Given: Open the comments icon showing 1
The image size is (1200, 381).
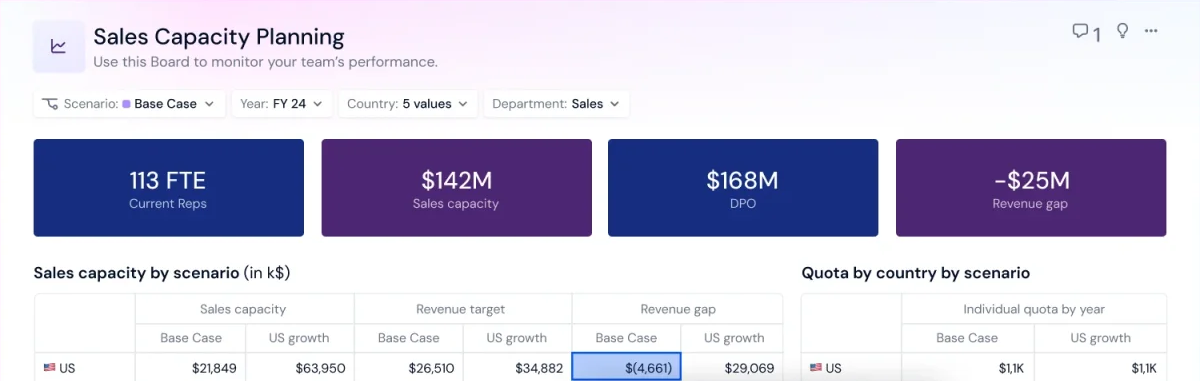Looking at the screenshot, I should tap(1086, 33).
